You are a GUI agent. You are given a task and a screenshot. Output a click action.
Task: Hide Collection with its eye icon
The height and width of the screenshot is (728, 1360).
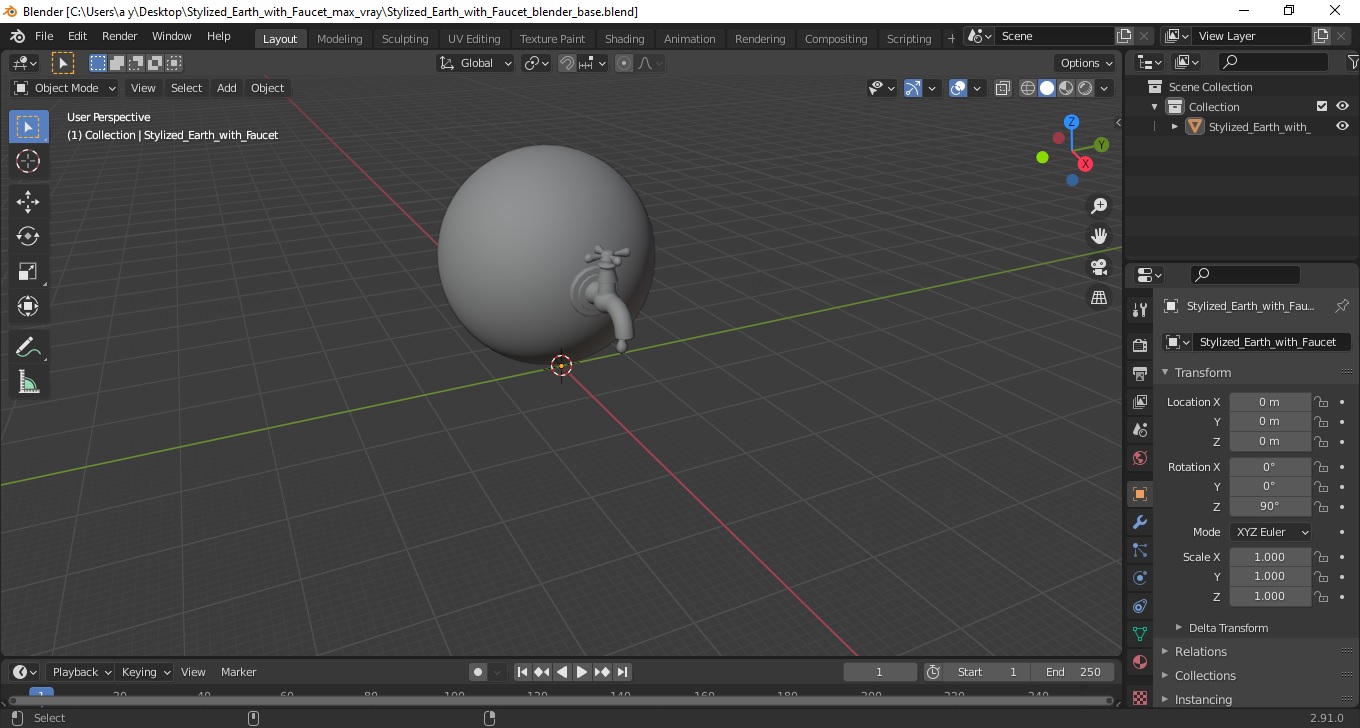(1342, 106)
